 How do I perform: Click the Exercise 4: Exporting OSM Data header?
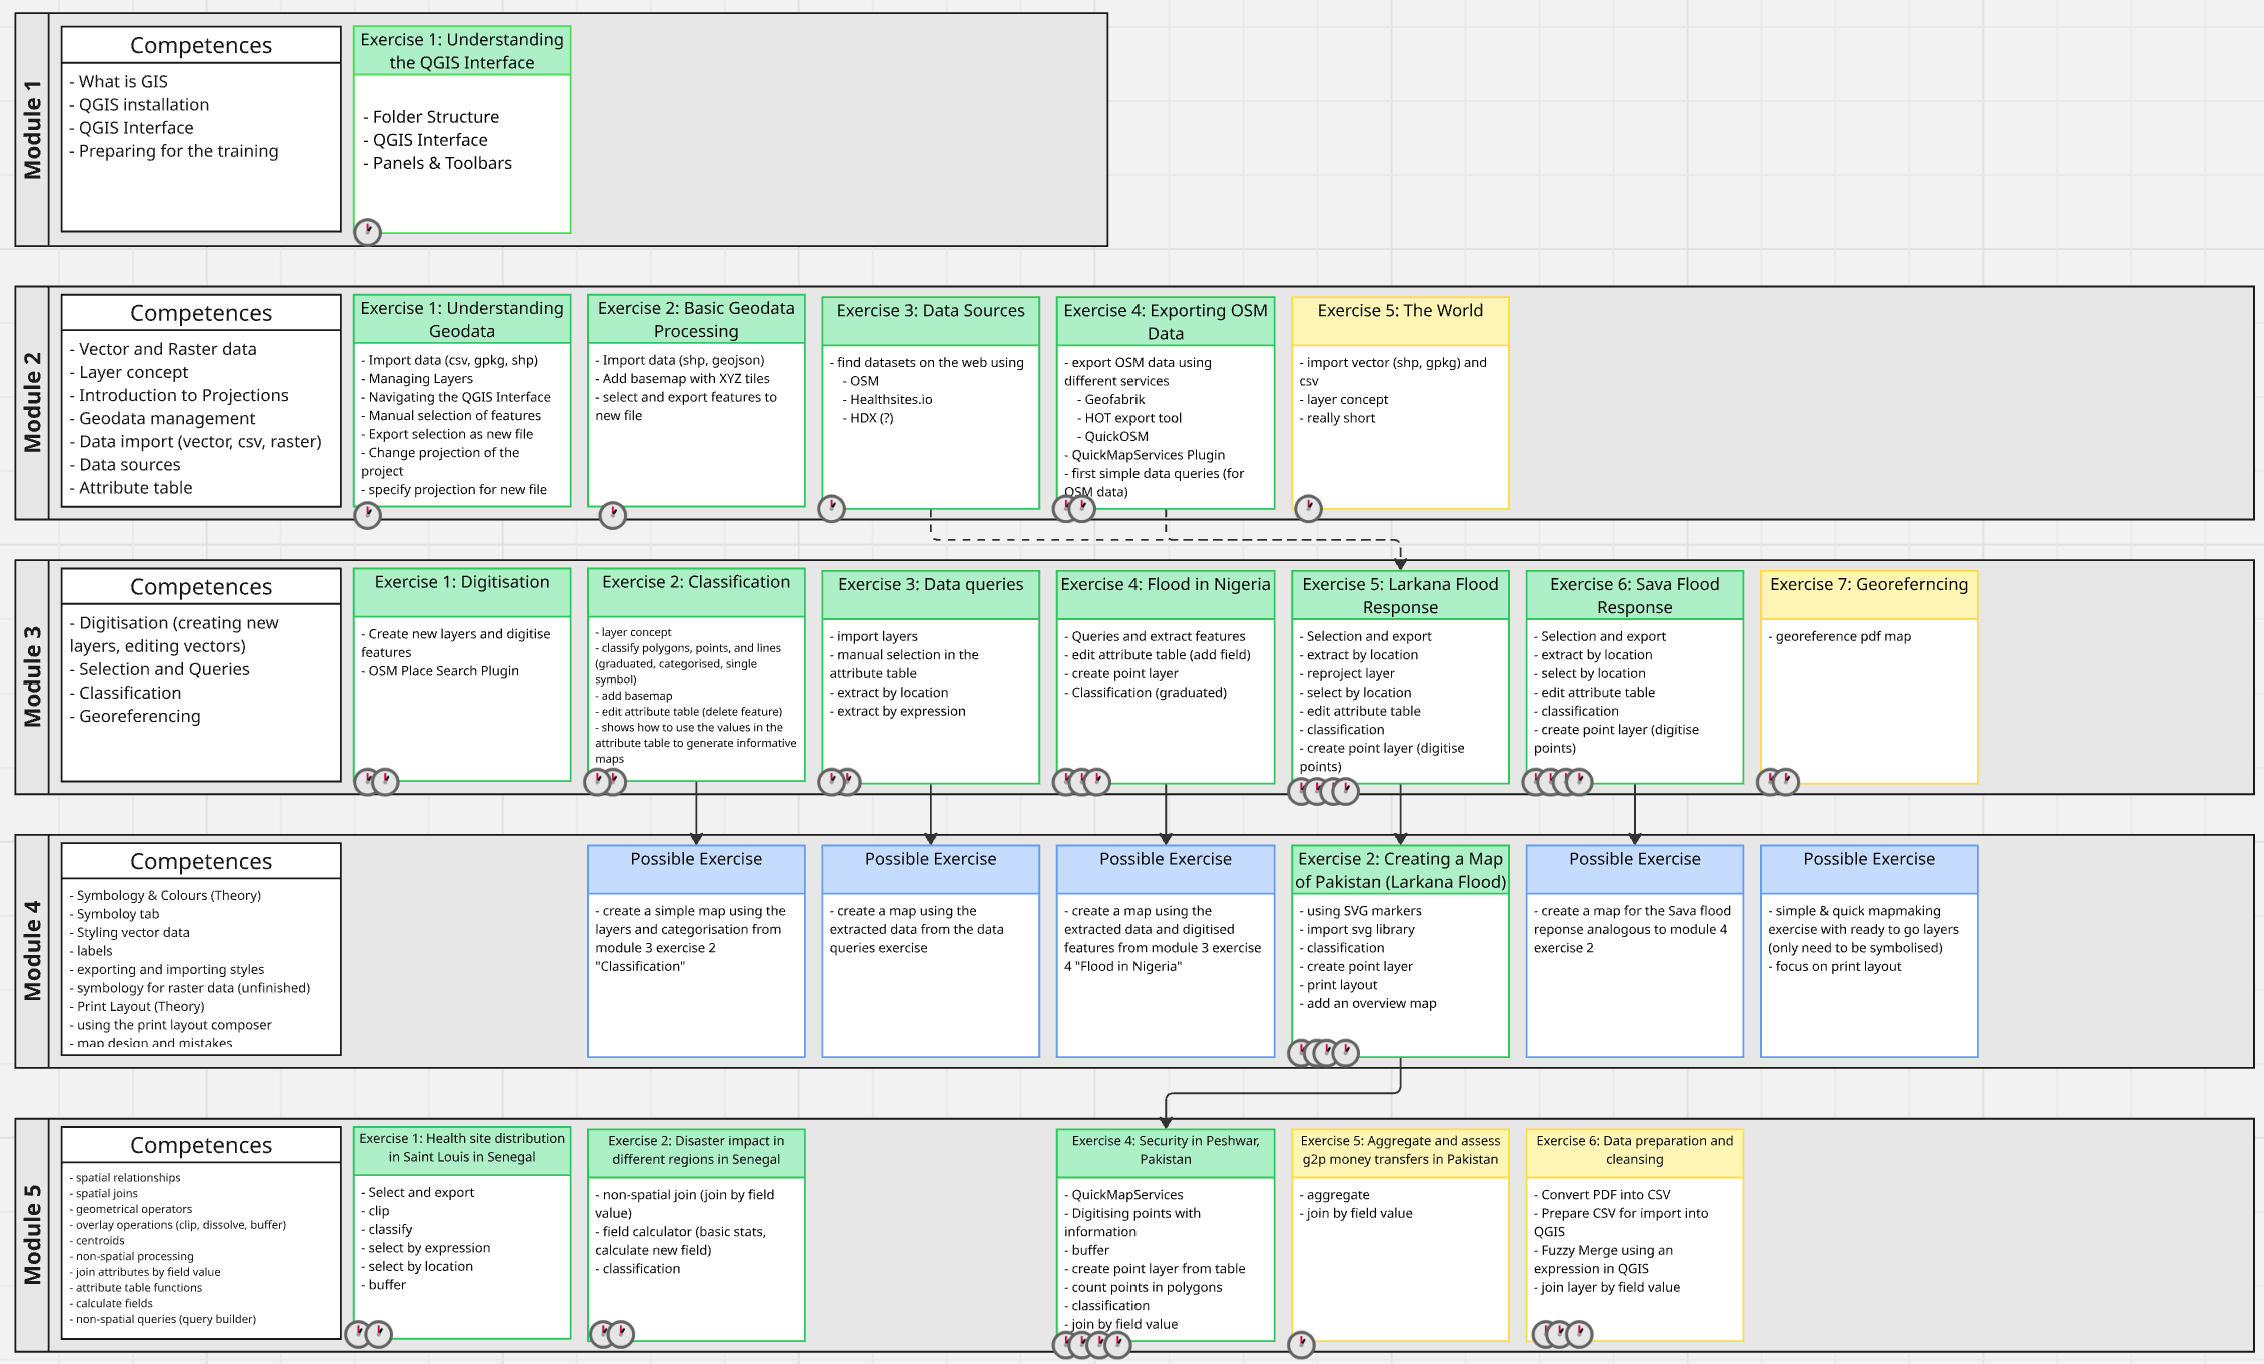[1165, 321]
